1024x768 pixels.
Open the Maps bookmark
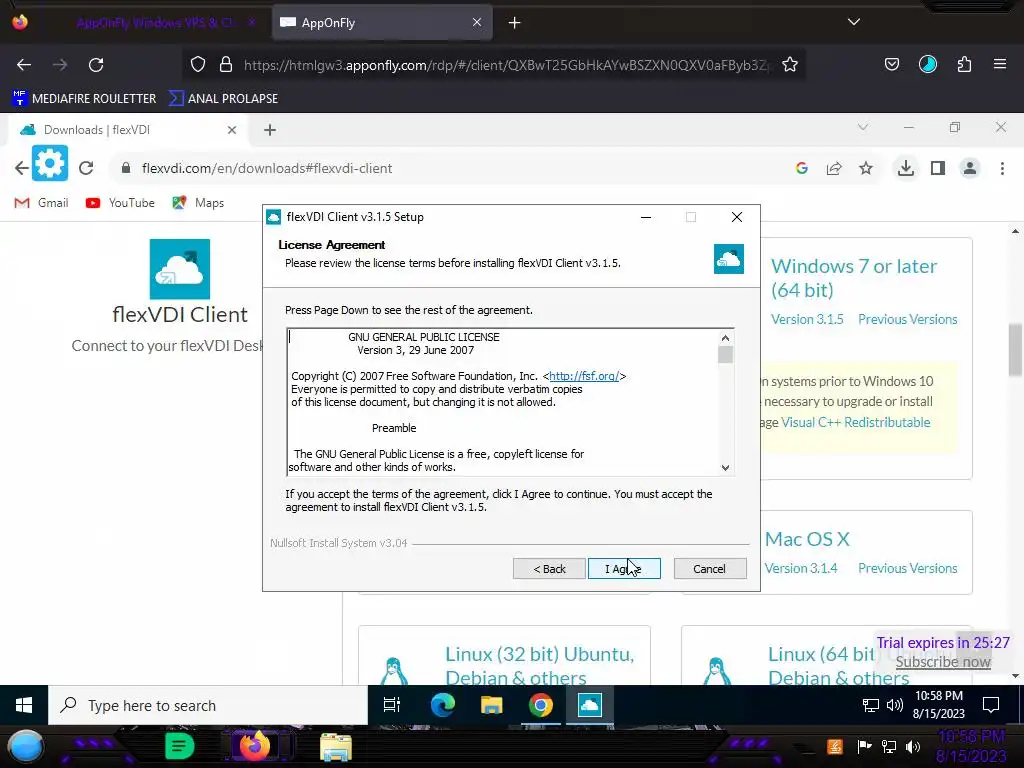click(x=198, y=203)
